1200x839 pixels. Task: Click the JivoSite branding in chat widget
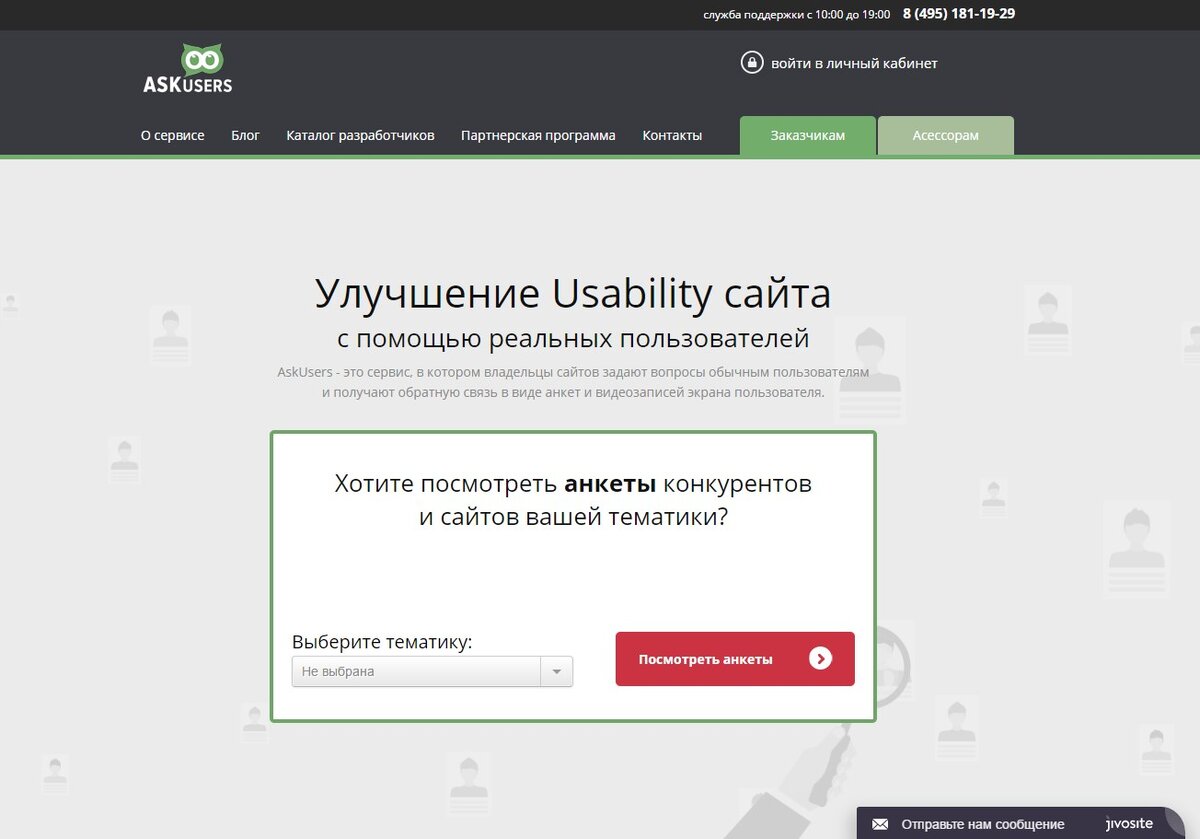click(x=1129, y=824)
